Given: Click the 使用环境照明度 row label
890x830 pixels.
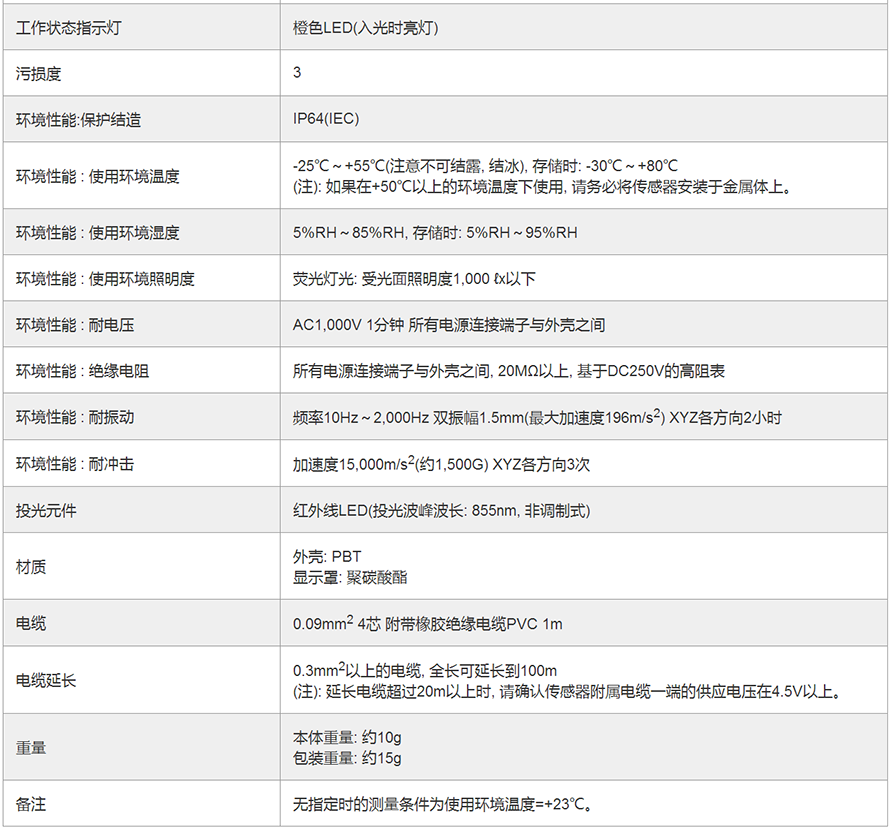Looking at the screenshot, I should pos(104,279).
